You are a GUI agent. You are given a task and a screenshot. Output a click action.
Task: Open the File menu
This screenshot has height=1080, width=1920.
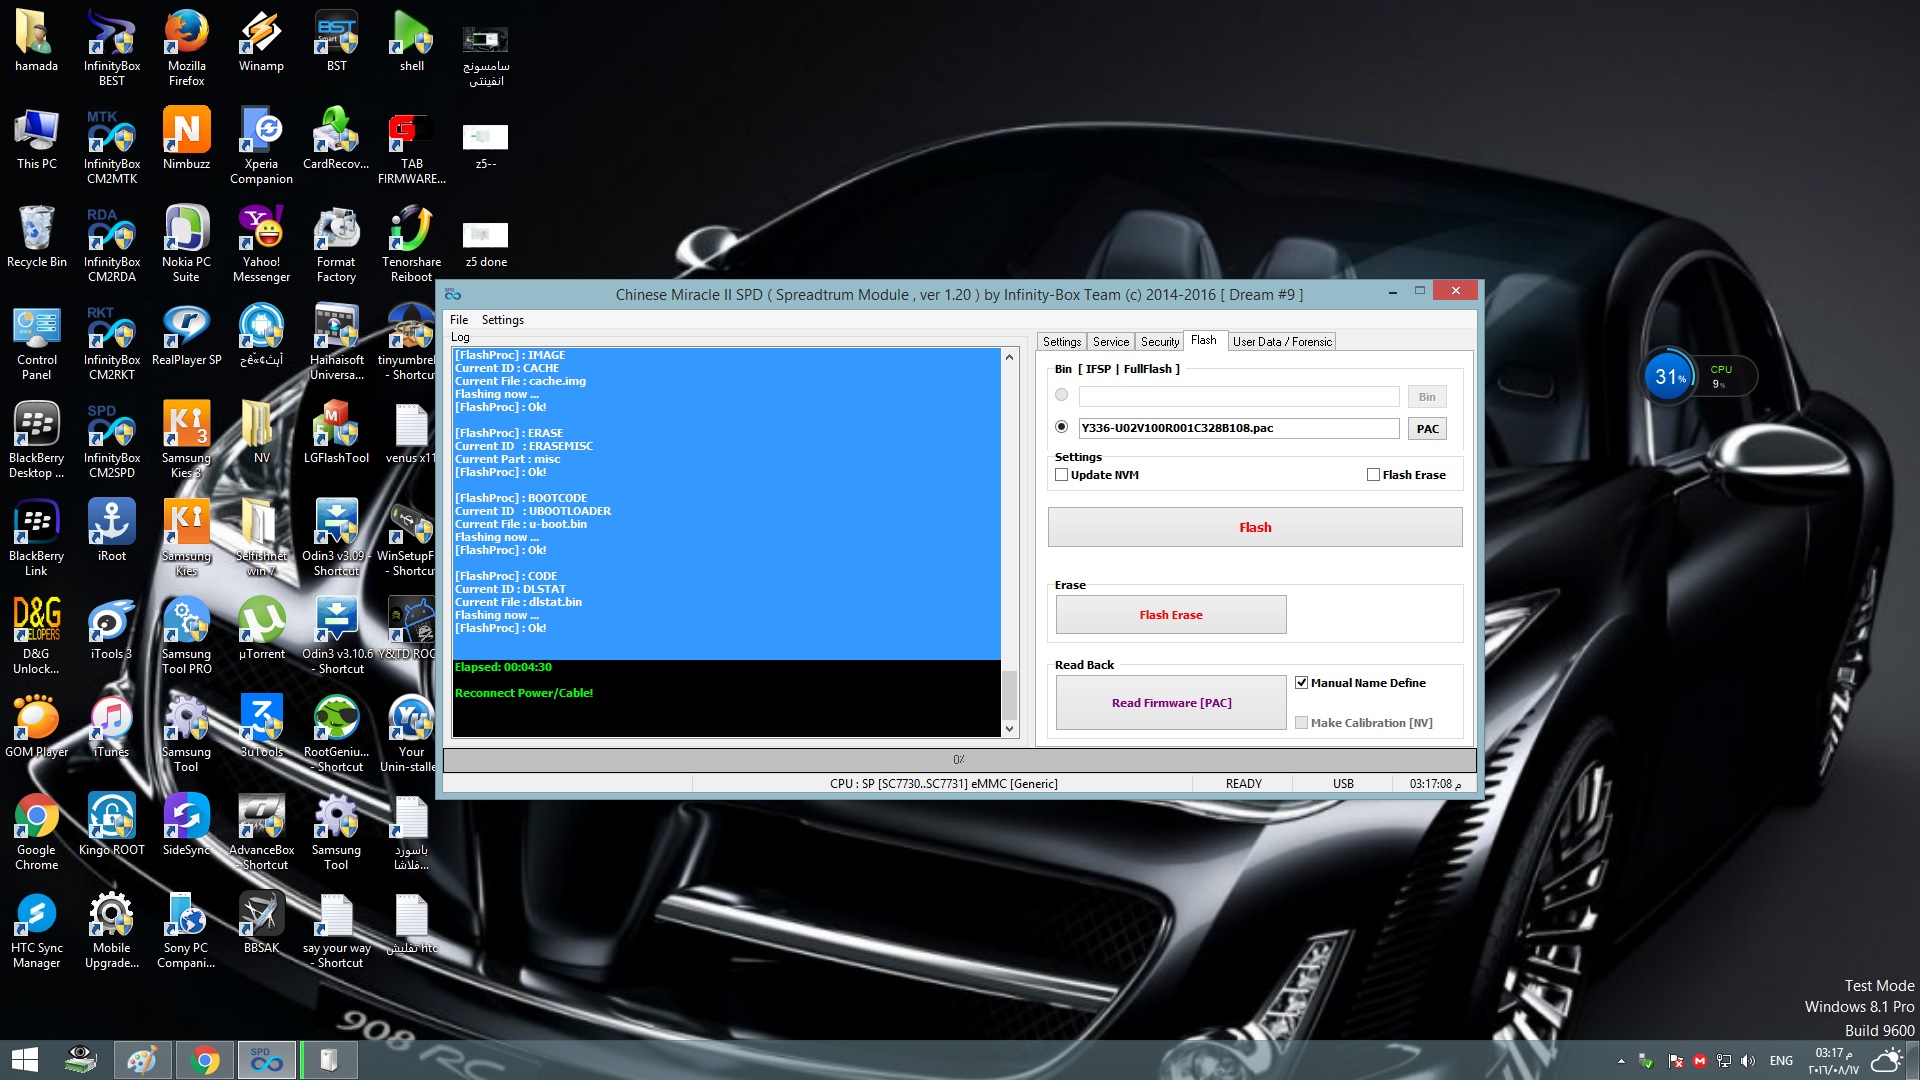point(459,320)
